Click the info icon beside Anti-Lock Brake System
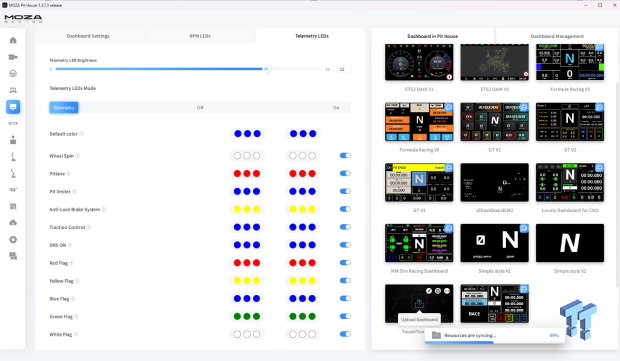Image resolution: width=620 pixels, height=361 pixels. [x=104, y=209]
